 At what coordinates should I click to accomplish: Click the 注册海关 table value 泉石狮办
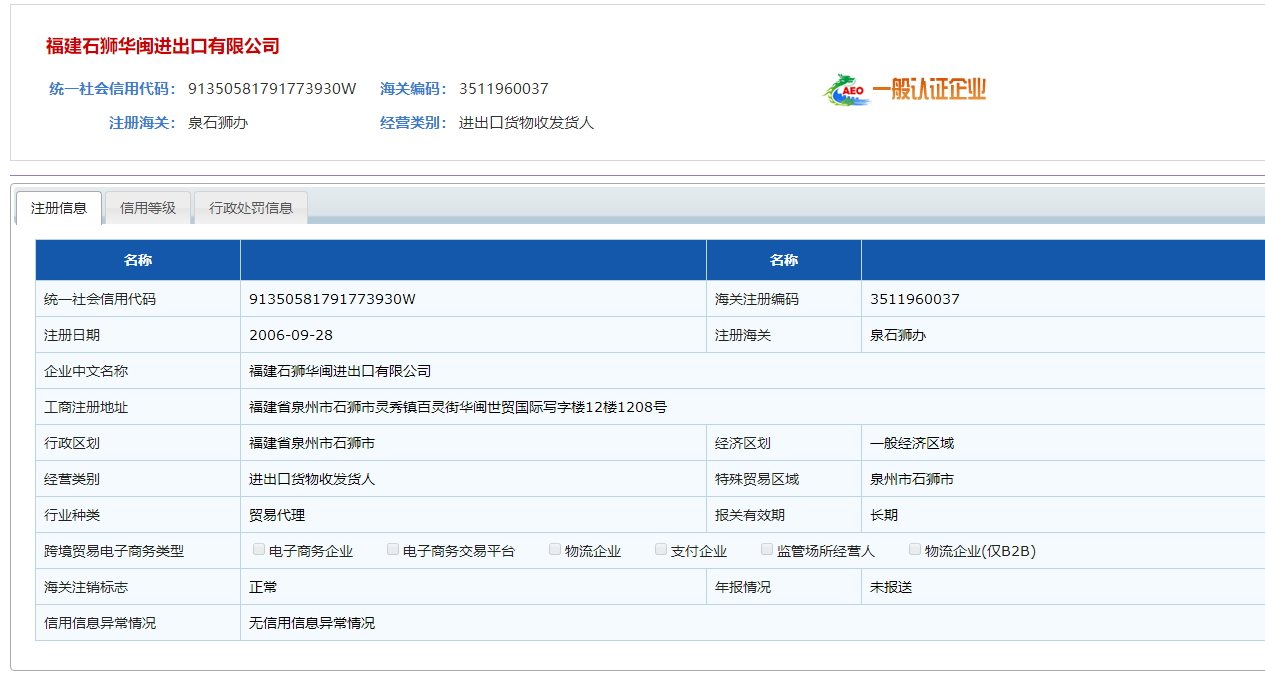click(898, 335)
